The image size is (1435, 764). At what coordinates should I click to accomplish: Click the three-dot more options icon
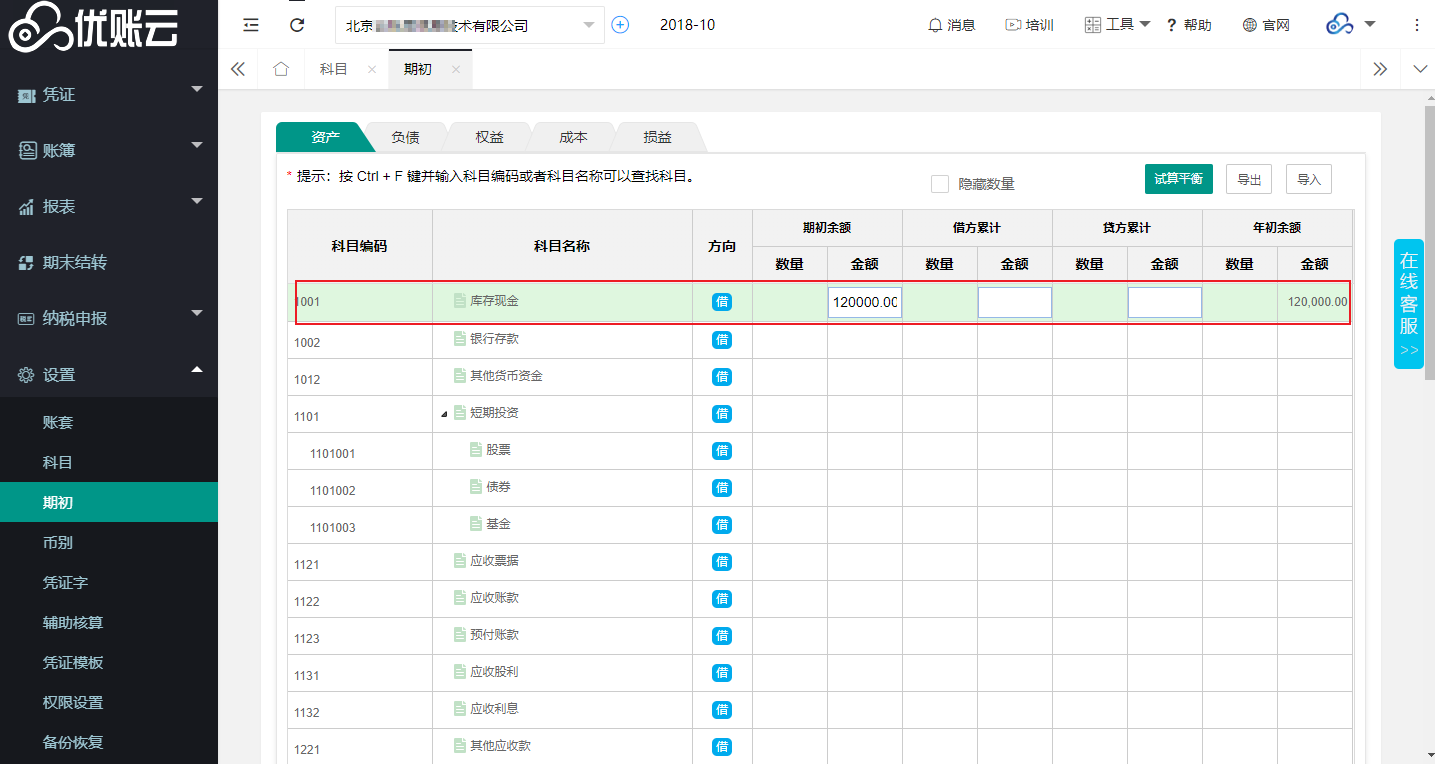point(1417,25)
